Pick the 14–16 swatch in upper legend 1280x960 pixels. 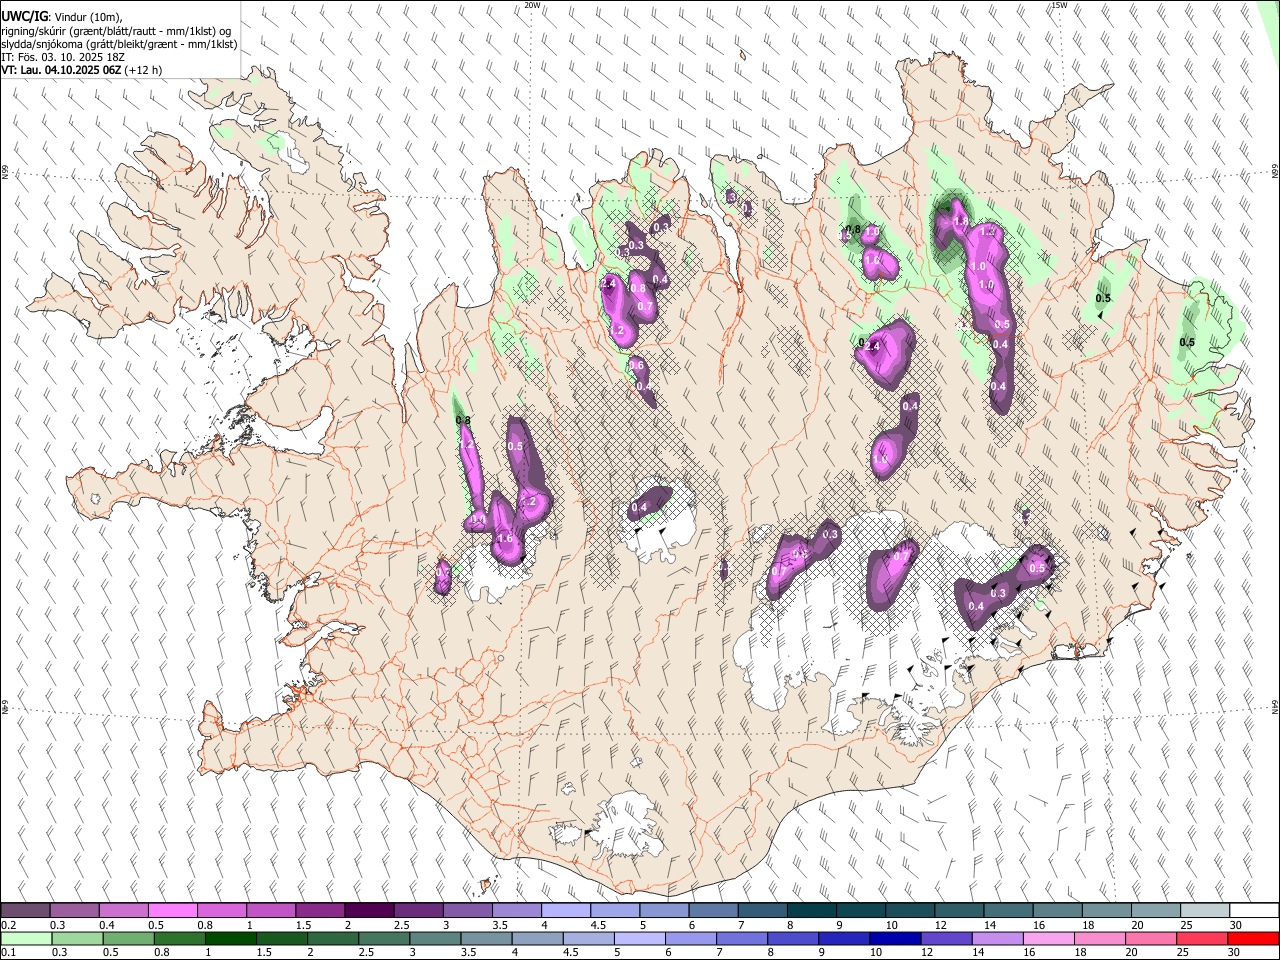click(x=1007, y=910)
